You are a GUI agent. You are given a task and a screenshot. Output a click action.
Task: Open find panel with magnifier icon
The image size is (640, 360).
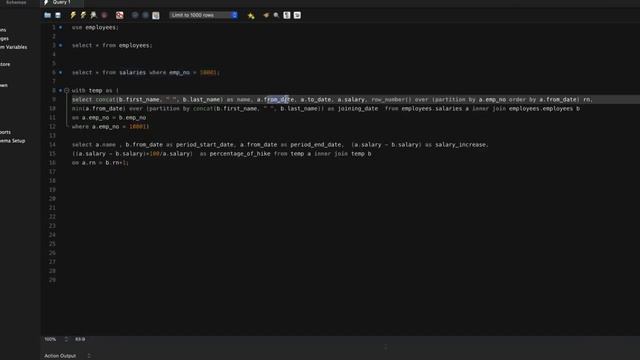pos(276,16)
